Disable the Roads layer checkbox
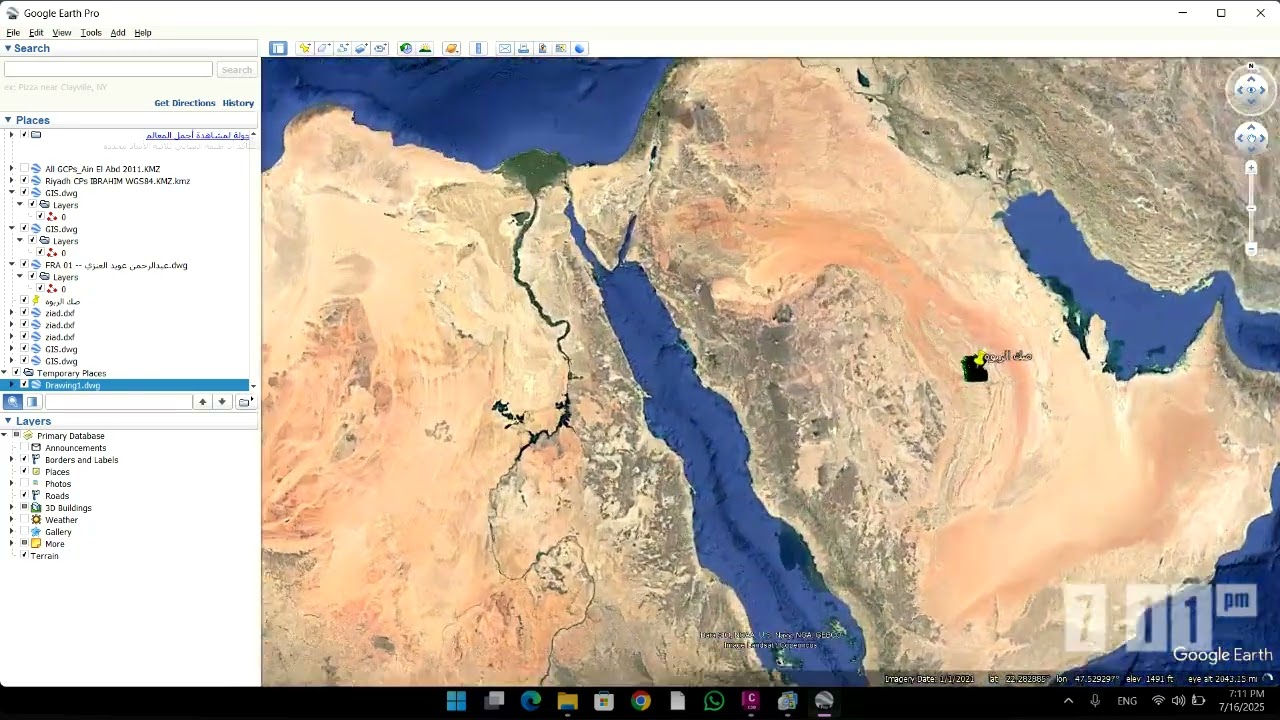The width and height of the screenshot is (1280, 720). coord(24,496)
